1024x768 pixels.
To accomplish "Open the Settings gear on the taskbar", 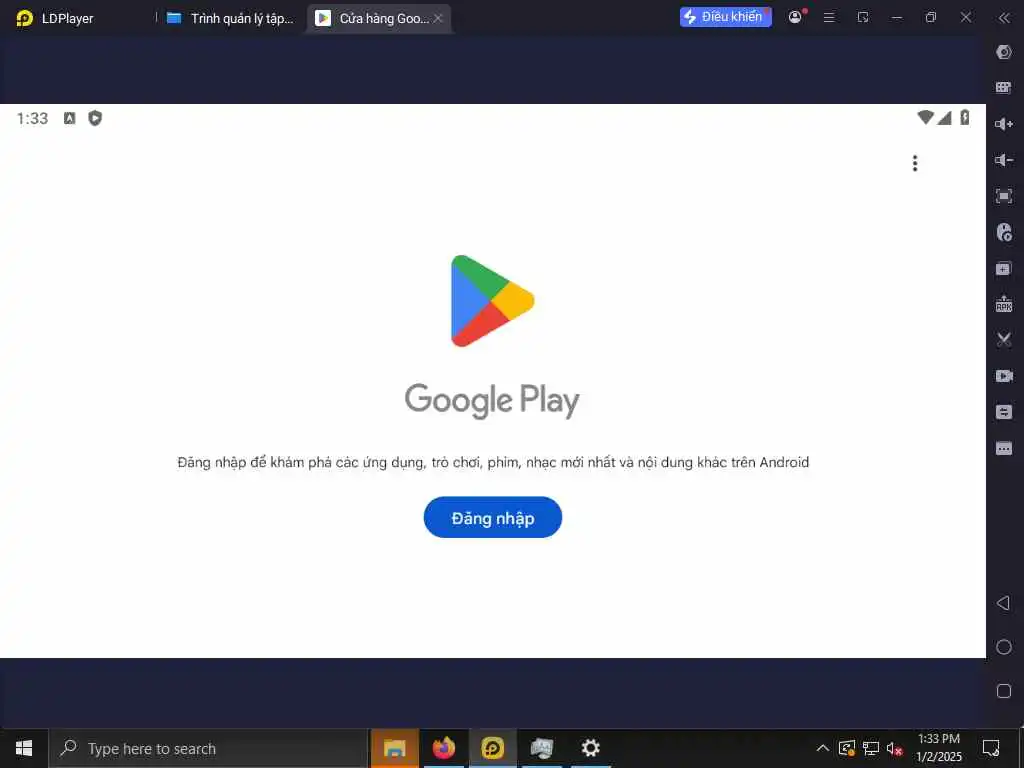I will pyautogui.click(x=590, y=748).
